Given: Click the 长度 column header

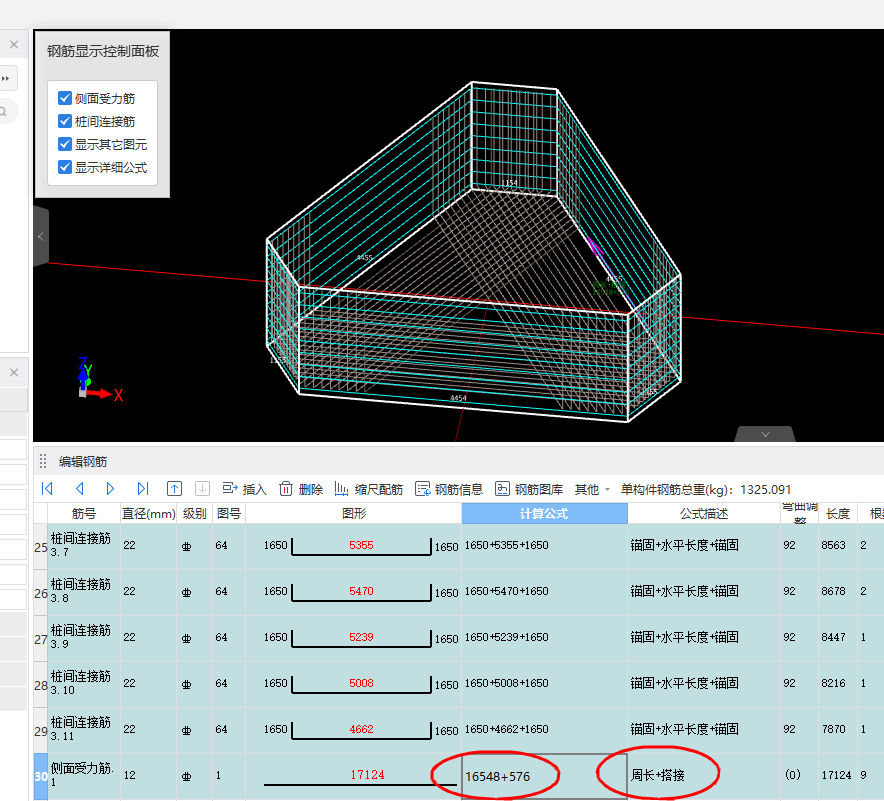Looking at the screenshot, I should (838, 514).
